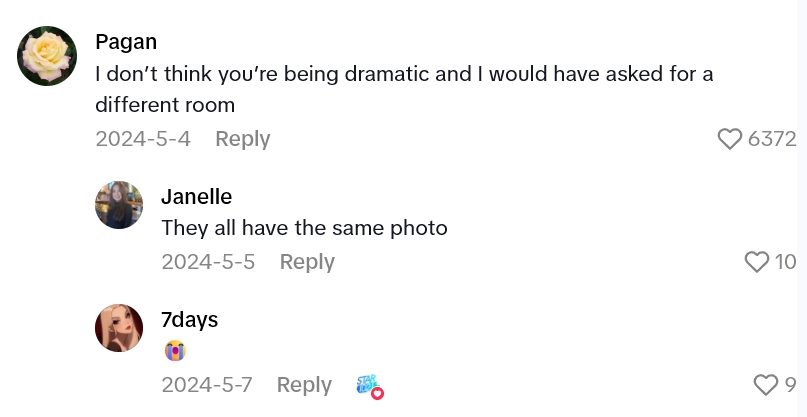Click the crying emoji in 7days' comment
The height and width of the screenshot is (417, 807).
click(x=175, y=351)
